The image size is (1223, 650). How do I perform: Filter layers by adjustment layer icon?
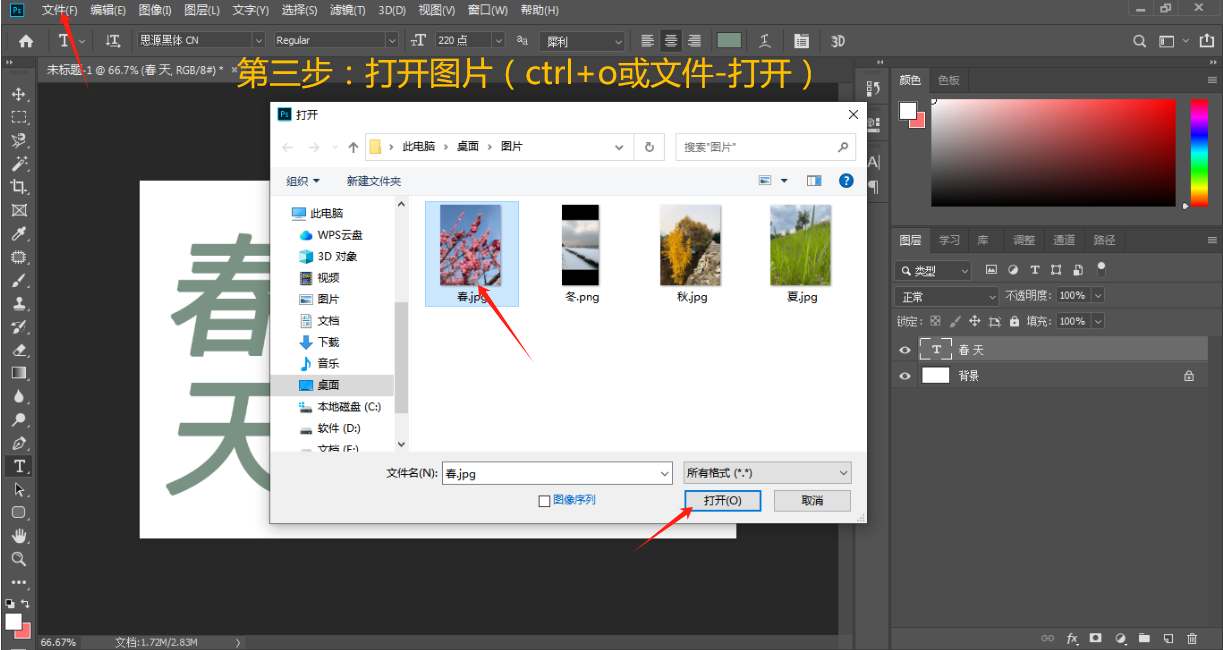click(1013, 270)
